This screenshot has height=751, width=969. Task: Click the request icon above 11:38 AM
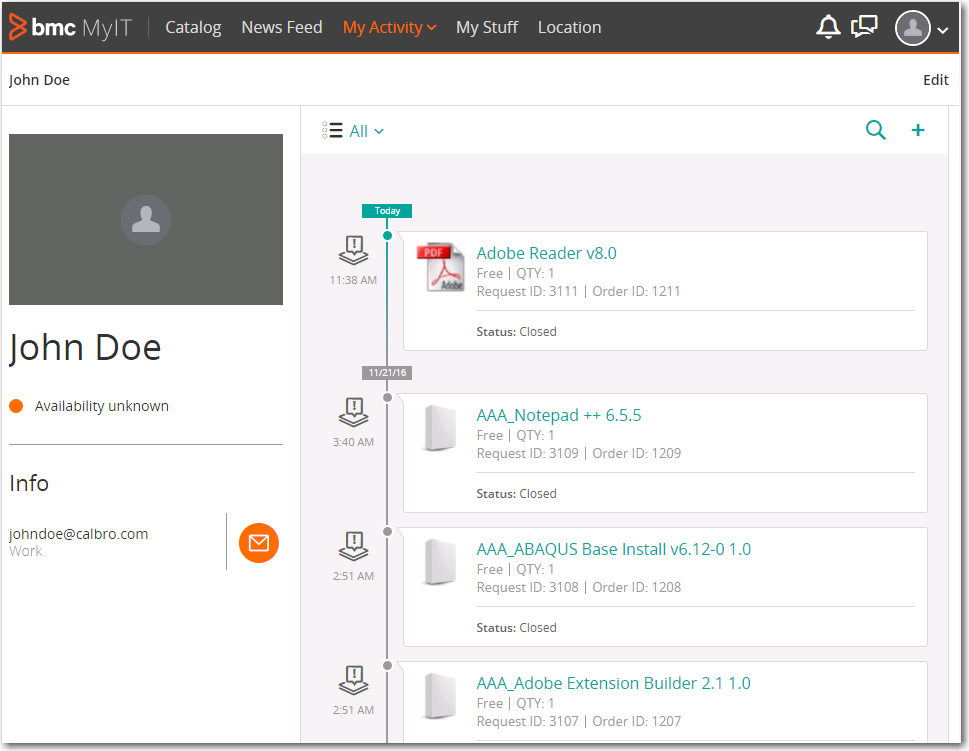click(353, 250)
